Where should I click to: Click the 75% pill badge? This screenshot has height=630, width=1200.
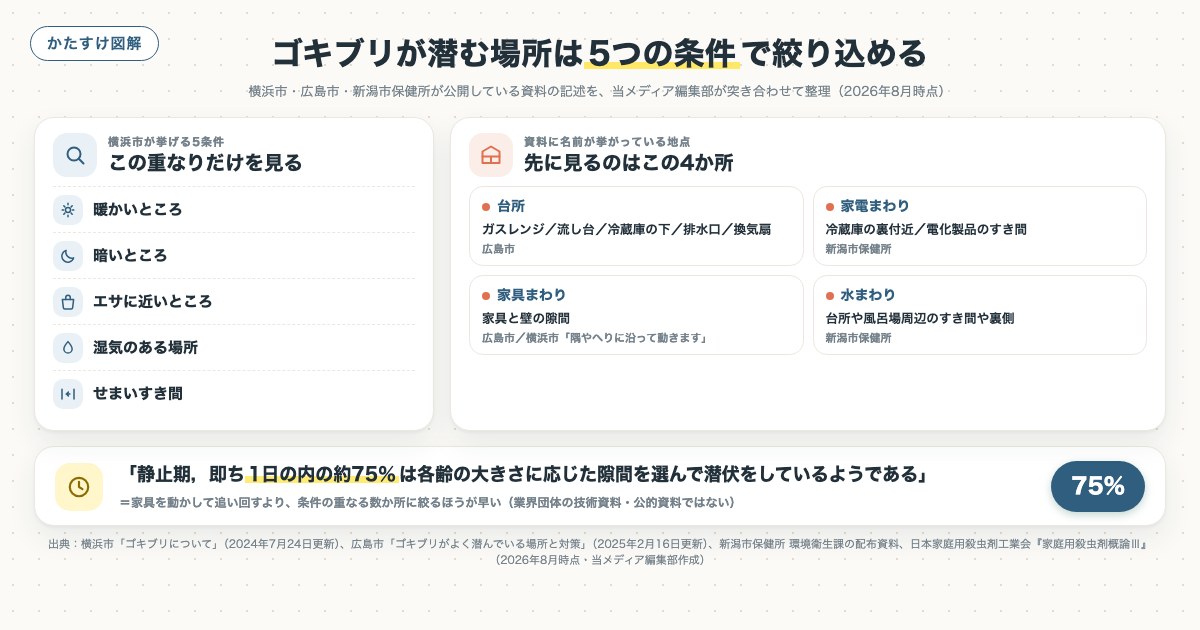point(1098,487)
